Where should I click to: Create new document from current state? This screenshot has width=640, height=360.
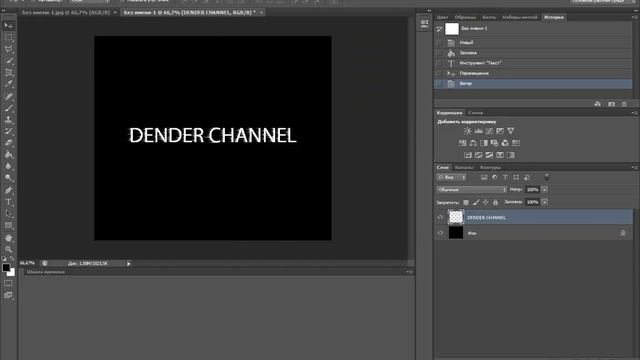coord(598,104)
